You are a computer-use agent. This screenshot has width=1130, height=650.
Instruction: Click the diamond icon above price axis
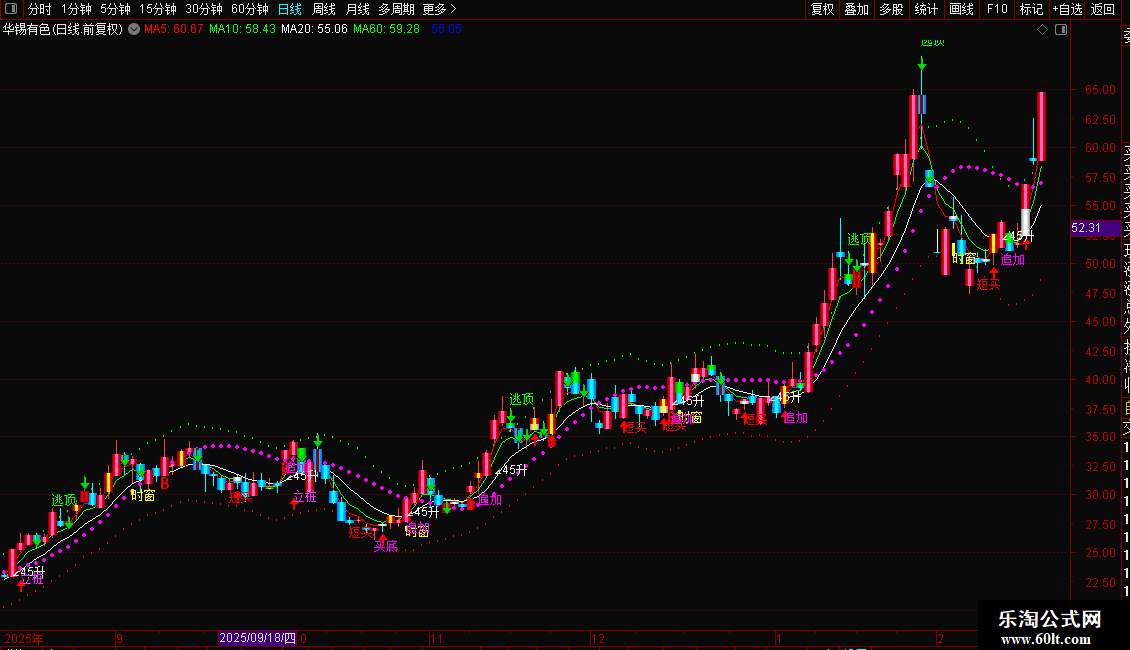pyautogui.click(x=1042, y=30)
